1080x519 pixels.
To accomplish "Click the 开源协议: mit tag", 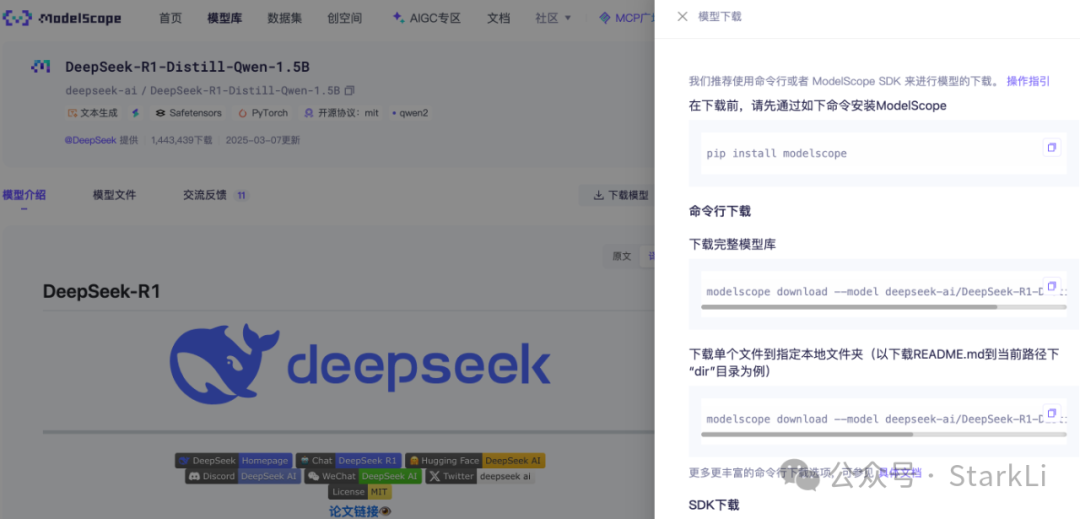I will pyautogui.click(x=341, y=113).
